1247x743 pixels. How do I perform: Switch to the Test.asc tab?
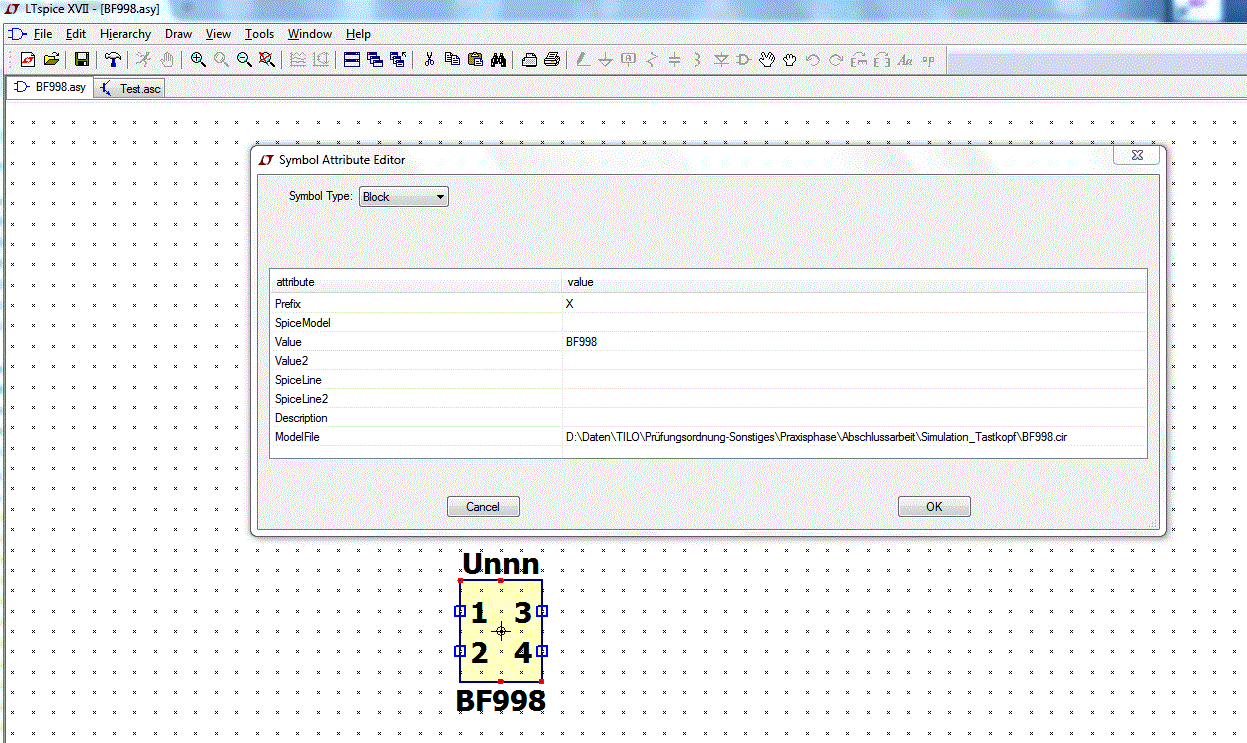click(x=130, y=89)
